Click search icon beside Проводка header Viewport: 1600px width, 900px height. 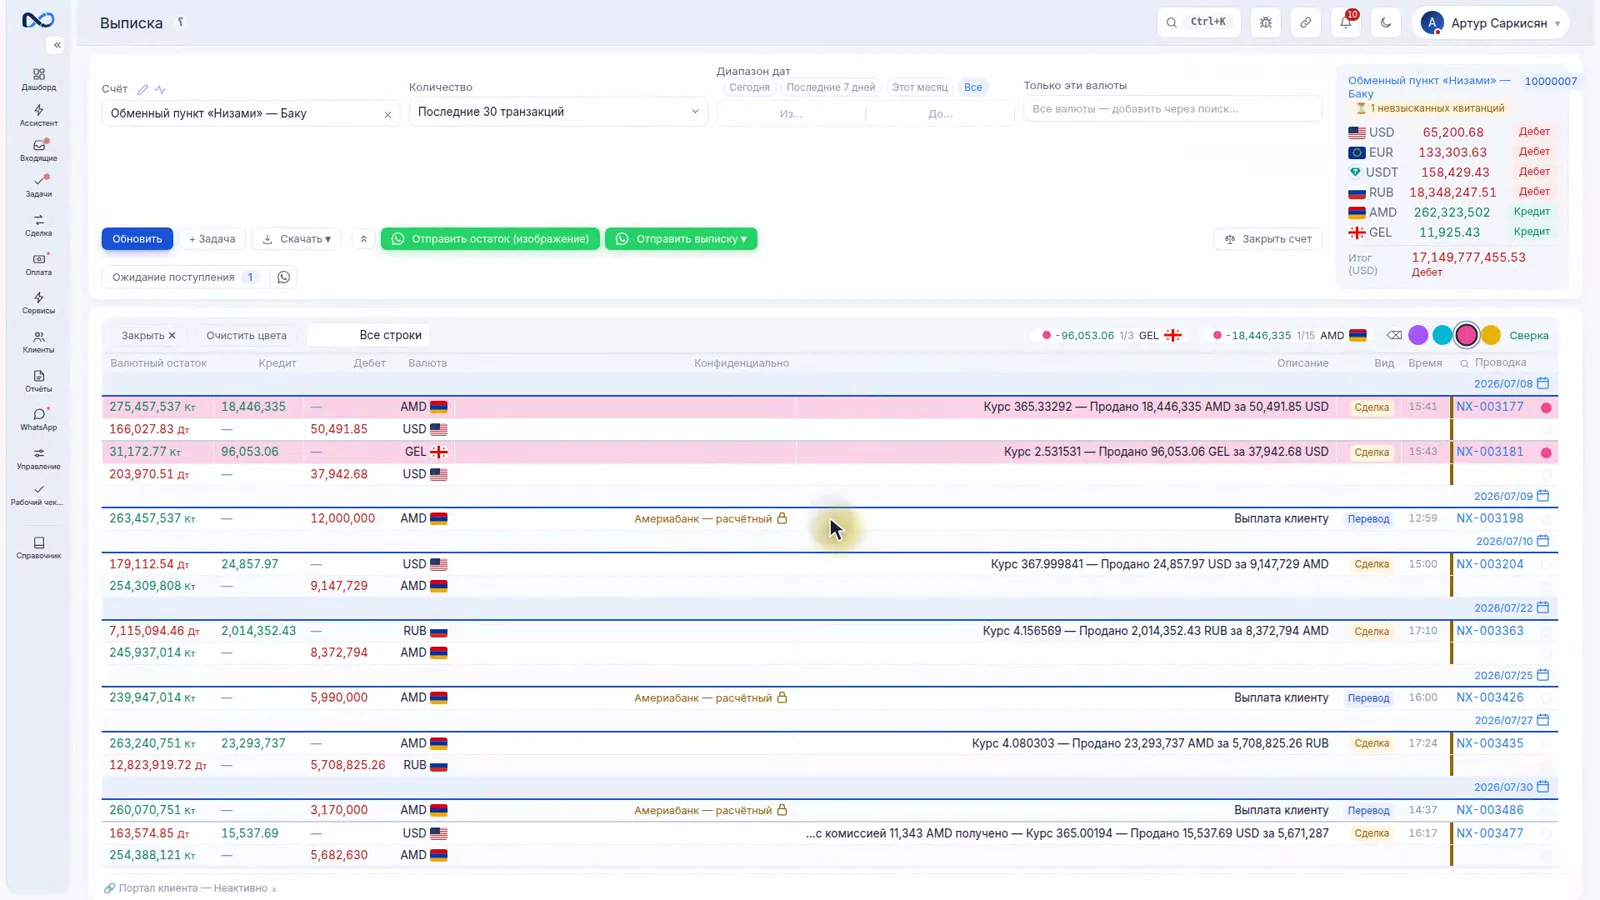1464,363
